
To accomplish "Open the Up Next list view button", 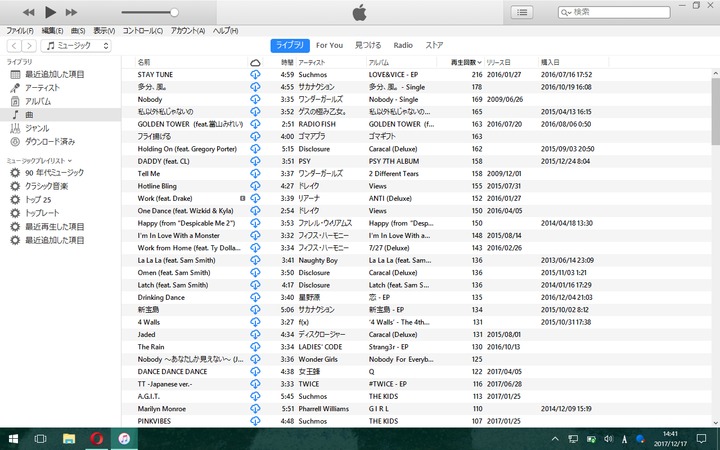I will 521,12.
